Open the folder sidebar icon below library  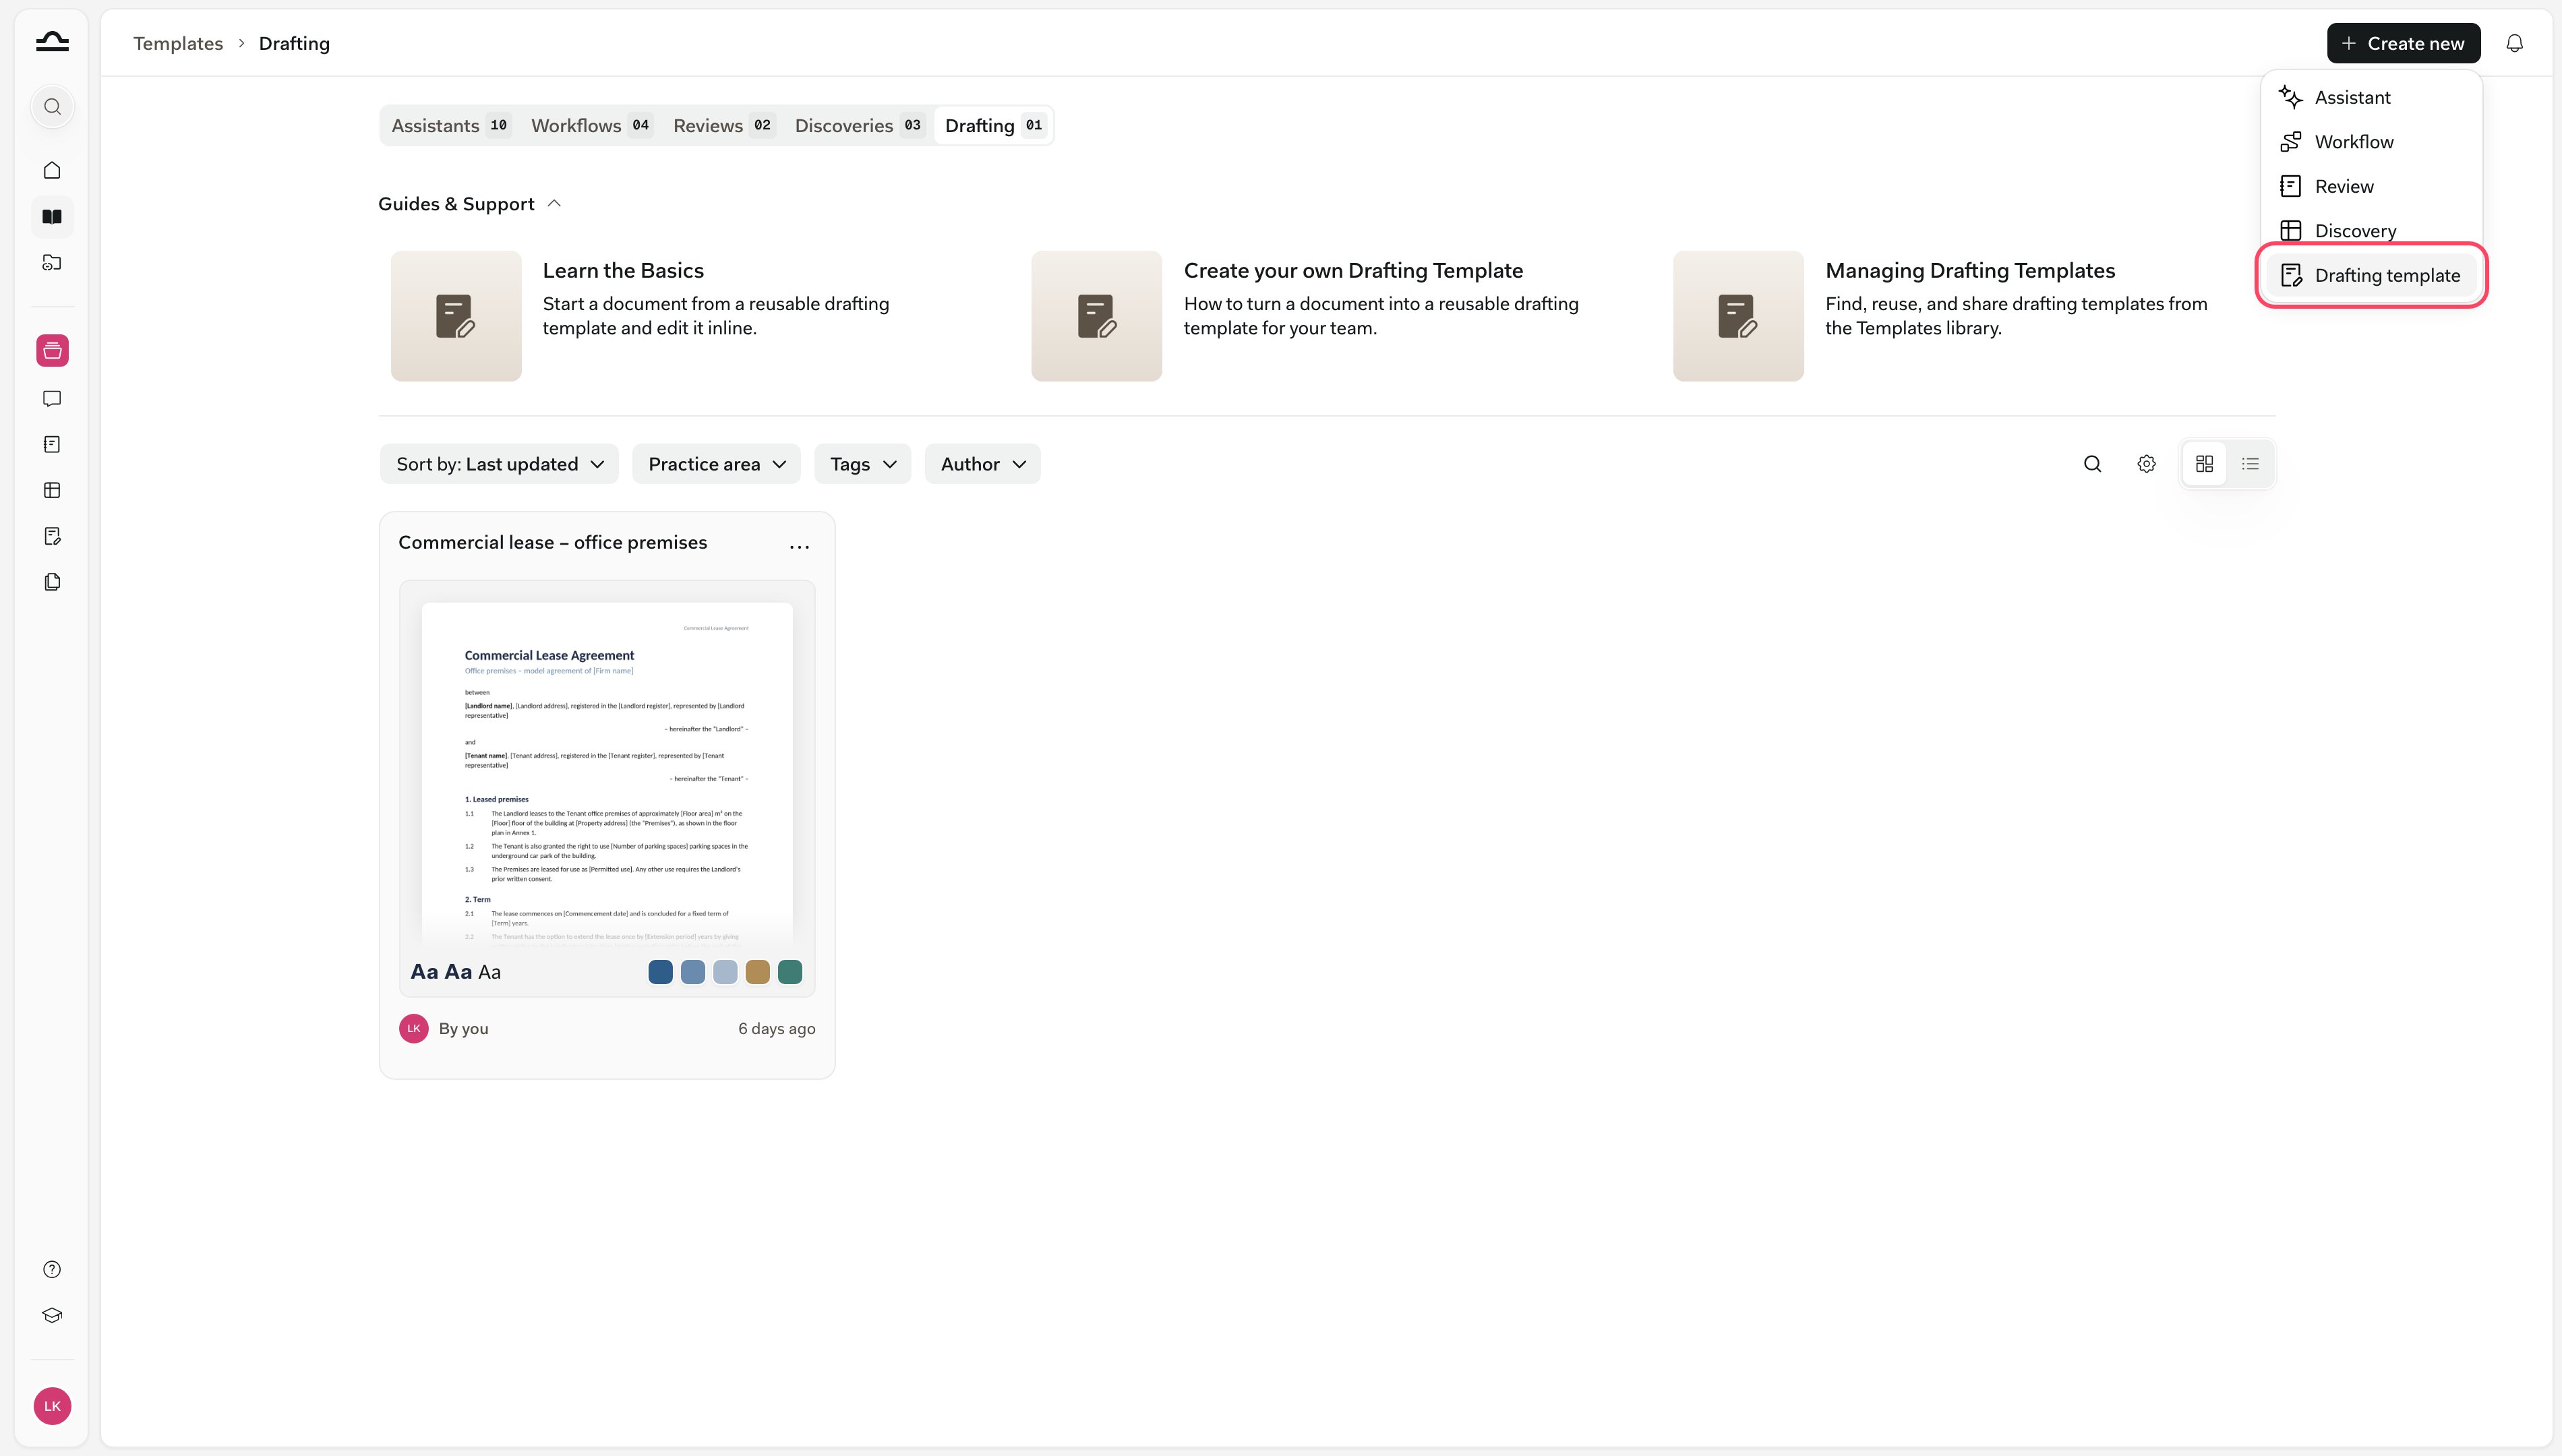[x=52, y=262]
